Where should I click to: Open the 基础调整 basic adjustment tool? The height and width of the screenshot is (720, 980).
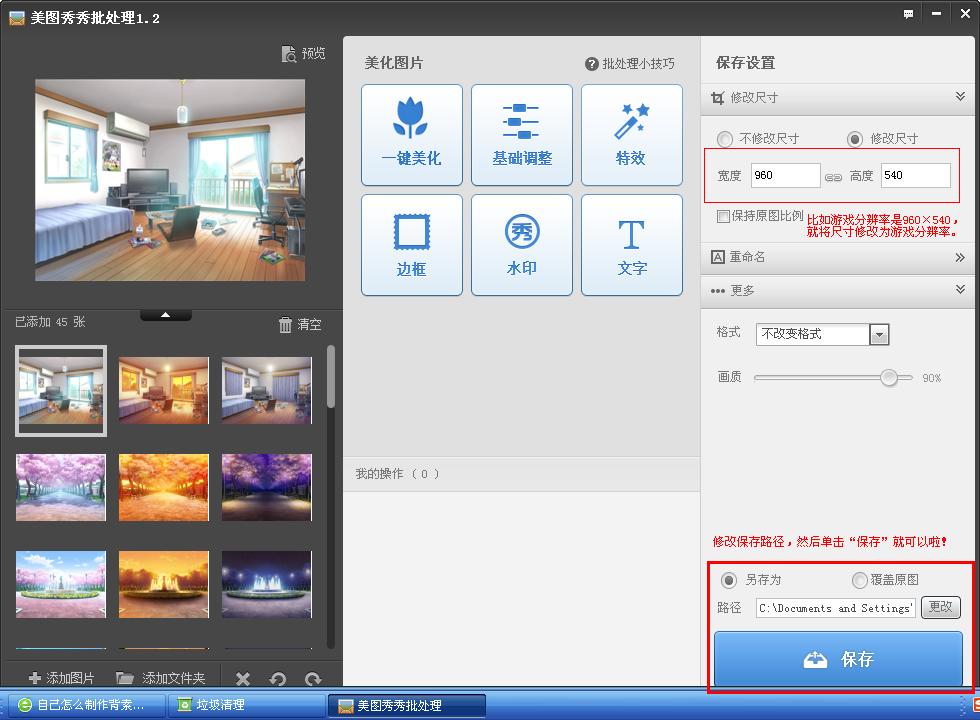[522, 135]
